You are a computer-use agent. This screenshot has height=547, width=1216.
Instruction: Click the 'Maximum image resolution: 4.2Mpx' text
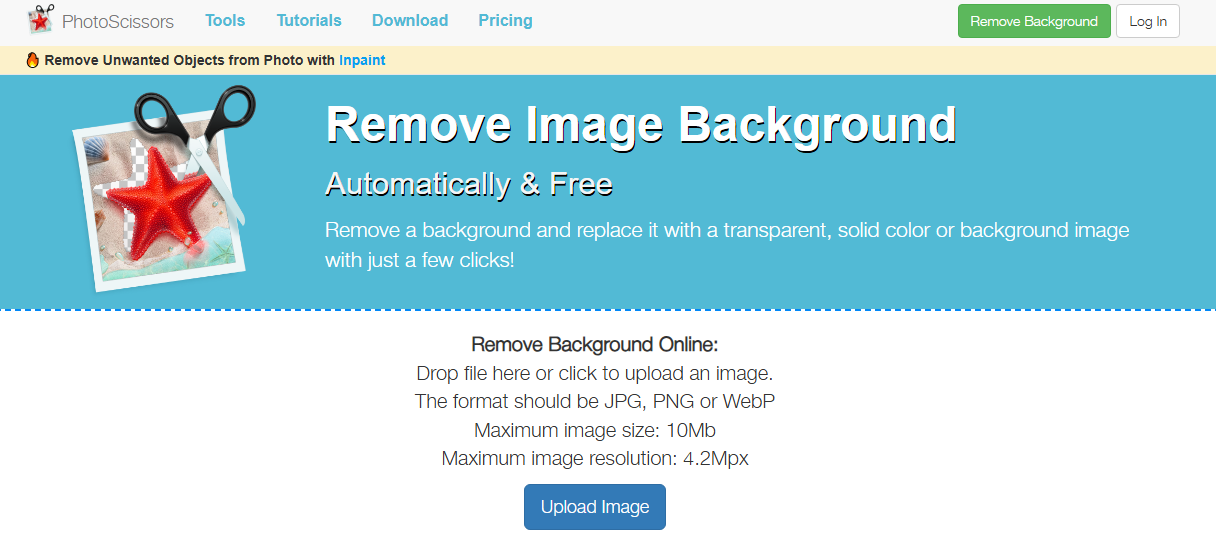pos(595,459)
